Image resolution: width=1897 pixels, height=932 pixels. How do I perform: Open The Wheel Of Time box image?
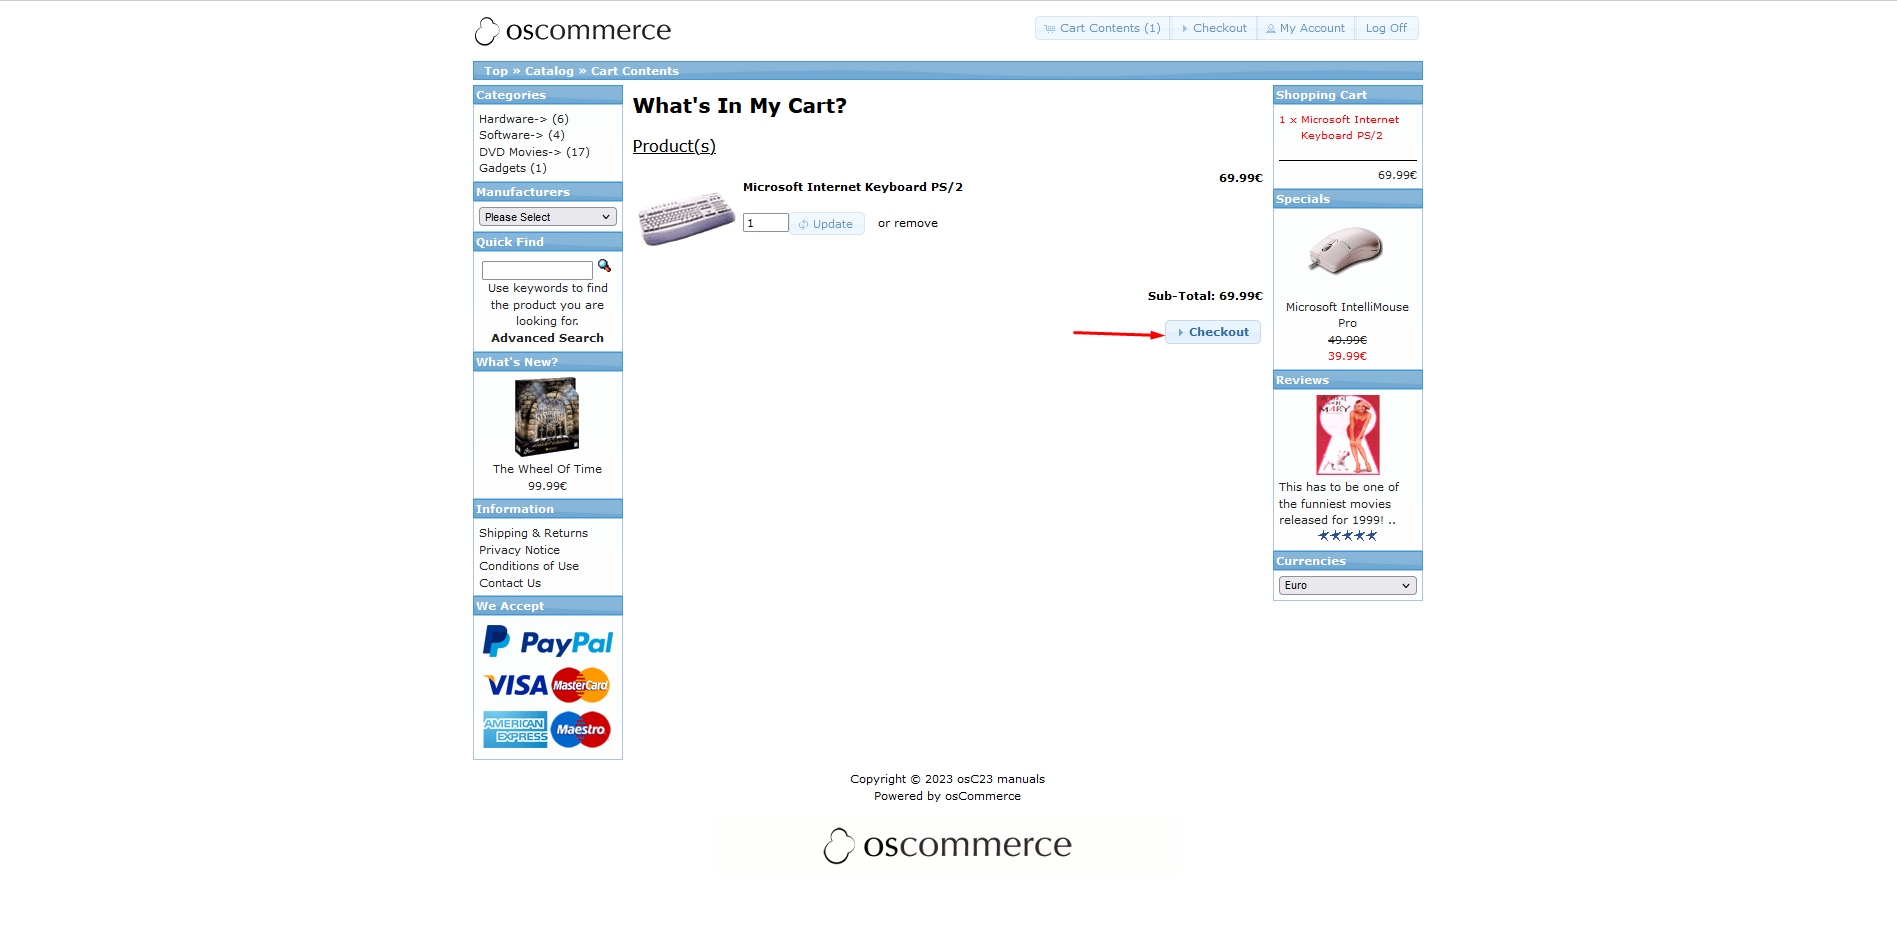[547, 416]
